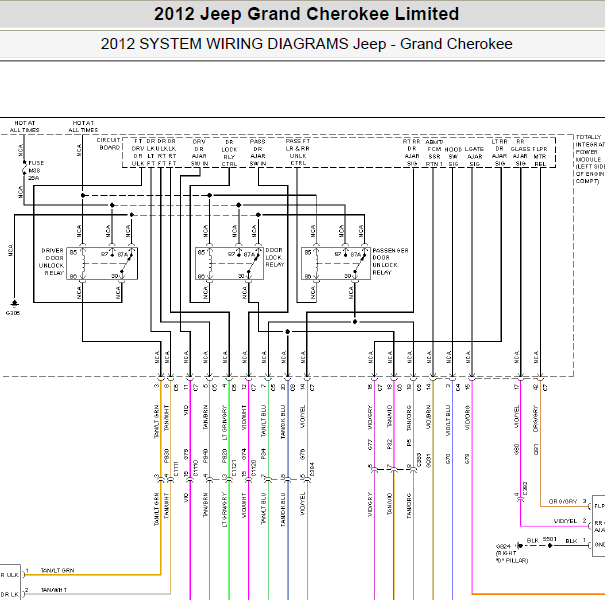
Task: Click the 'PASS DR AJAR SW IN' pin label
Action: [257, 153]
